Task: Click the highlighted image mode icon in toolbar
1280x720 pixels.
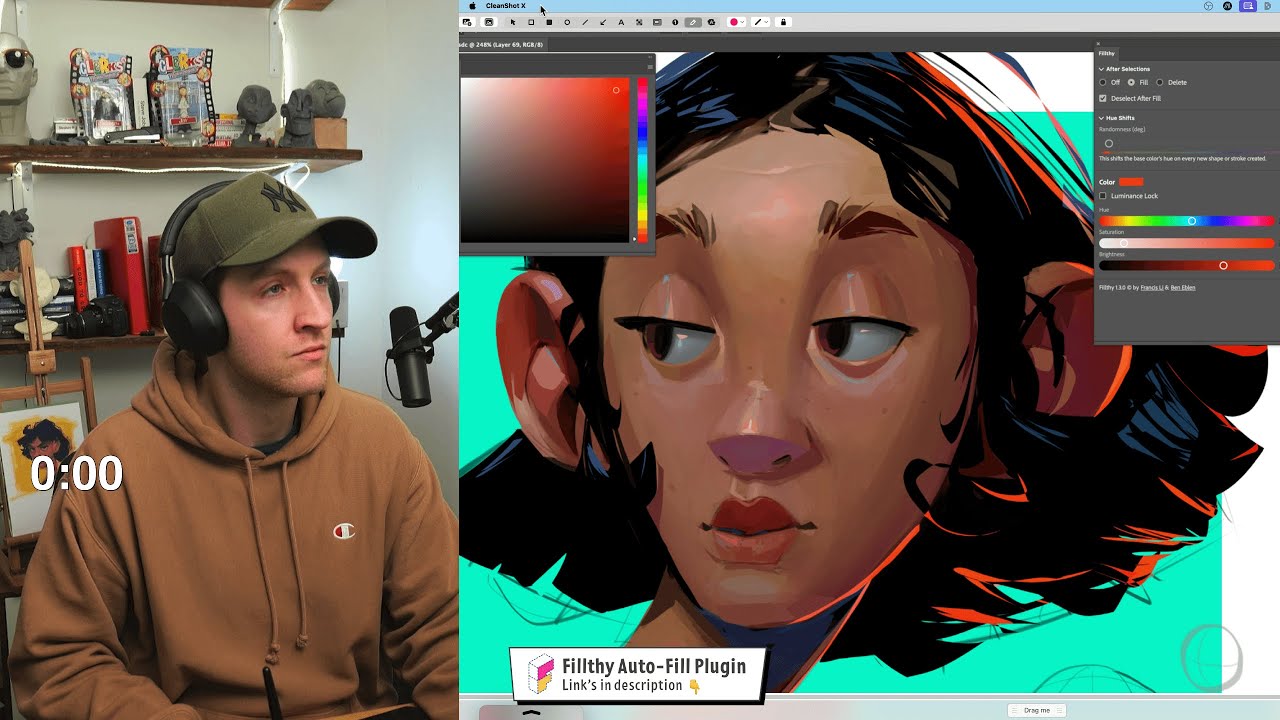Action: pyautogui.click(x=489, y=22)
